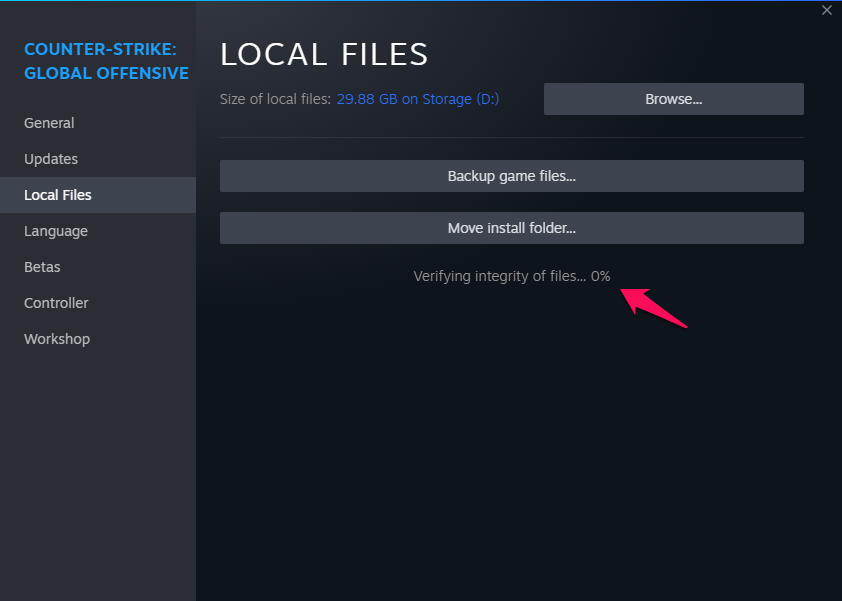Click the 'Size of local files:' label
This screenshot has height=601, width=842.
point(275,99)
